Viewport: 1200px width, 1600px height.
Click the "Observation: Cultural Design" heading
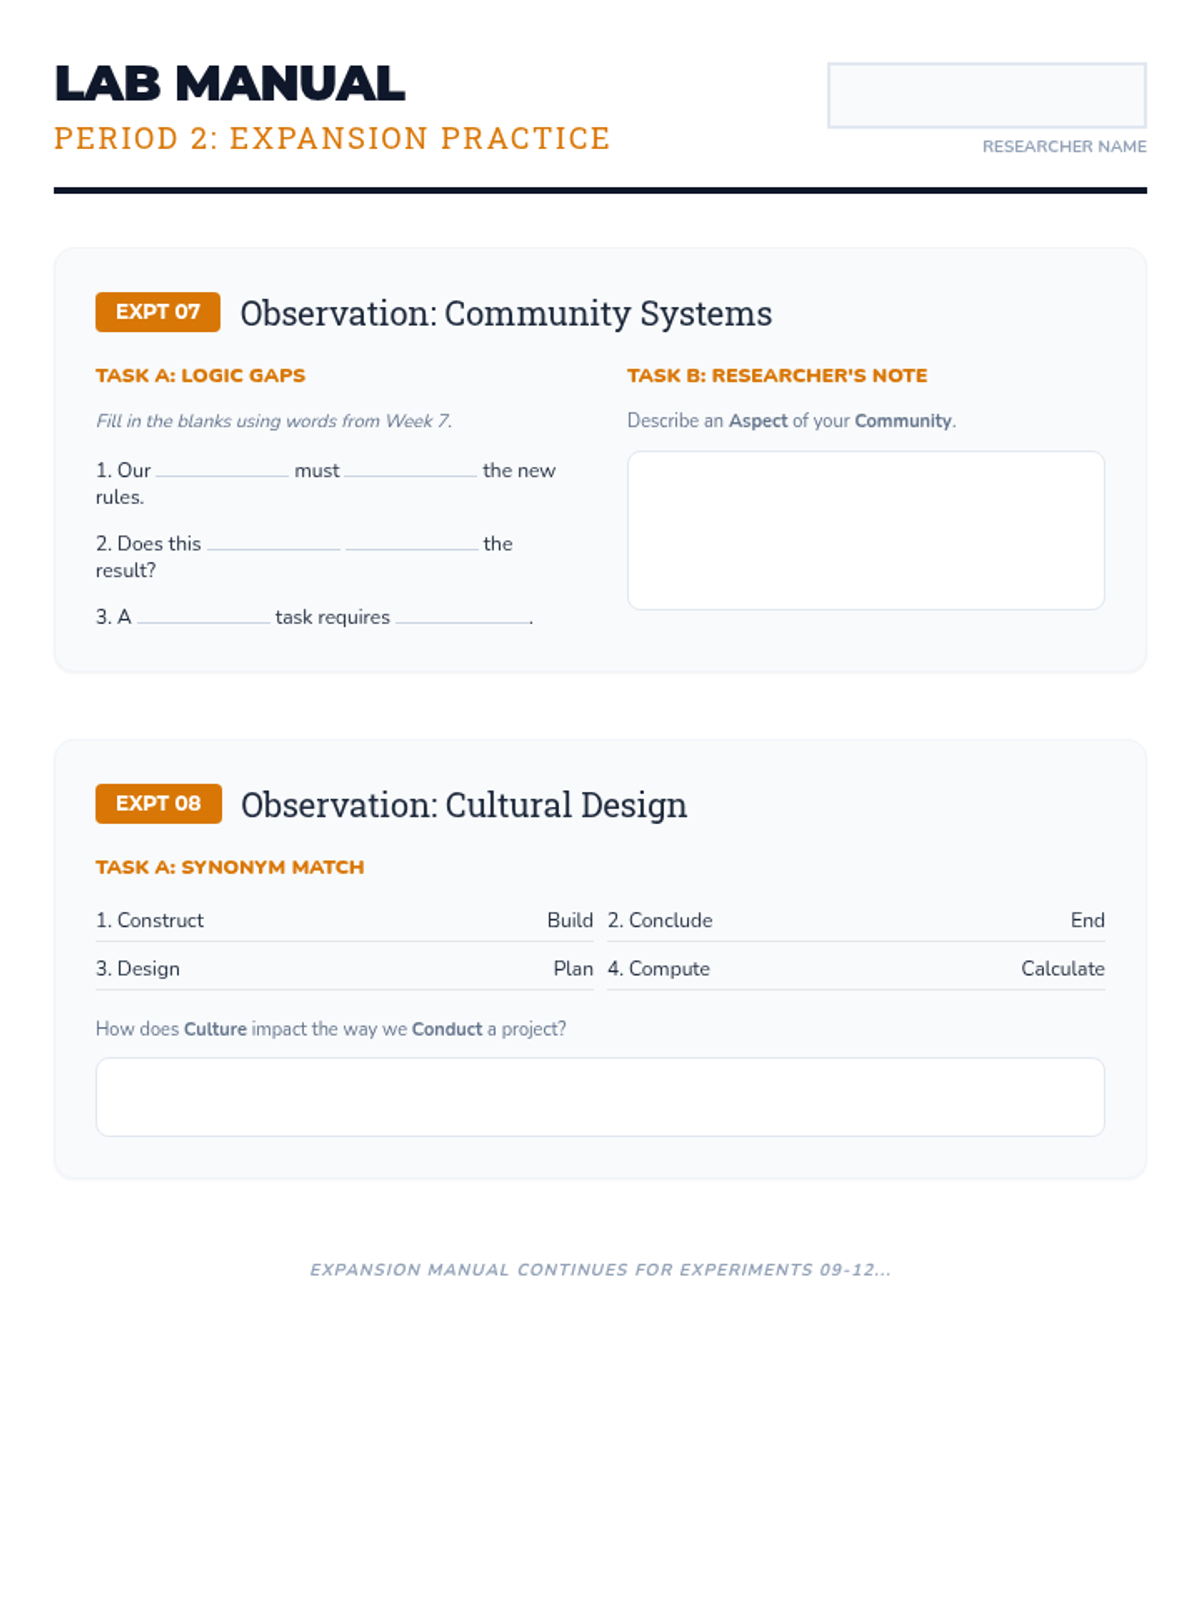pos(464,805)
